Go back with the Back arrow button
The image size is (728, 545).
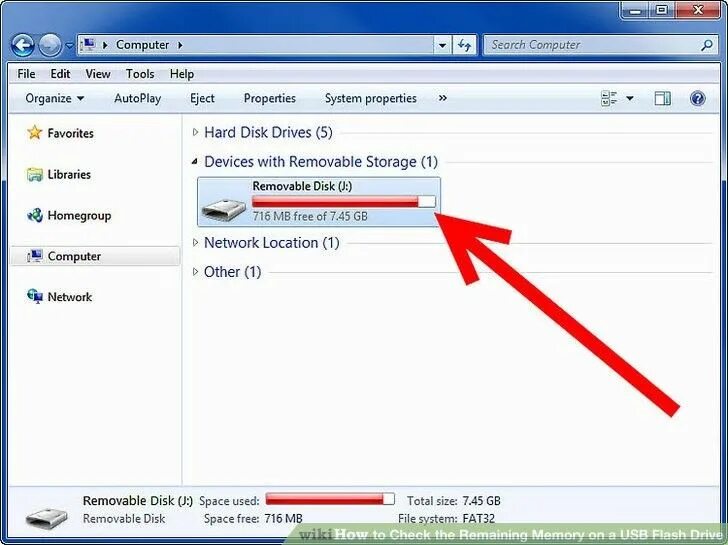[23, 45]
